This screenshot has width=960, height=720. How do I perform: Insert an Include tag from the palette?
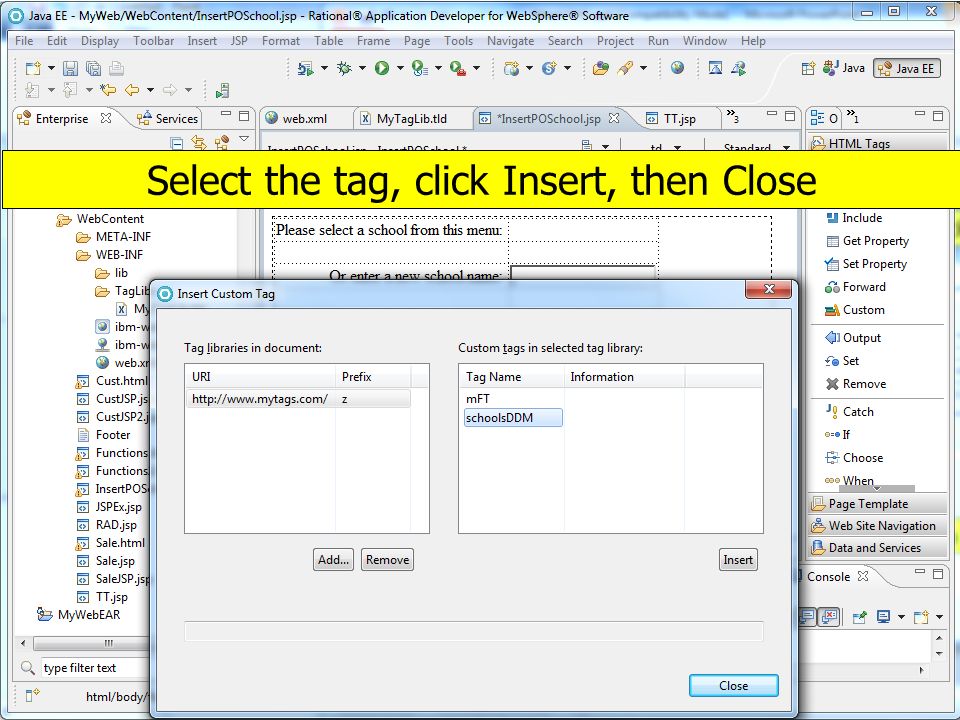pyautogui.click(x=854, y=218)
